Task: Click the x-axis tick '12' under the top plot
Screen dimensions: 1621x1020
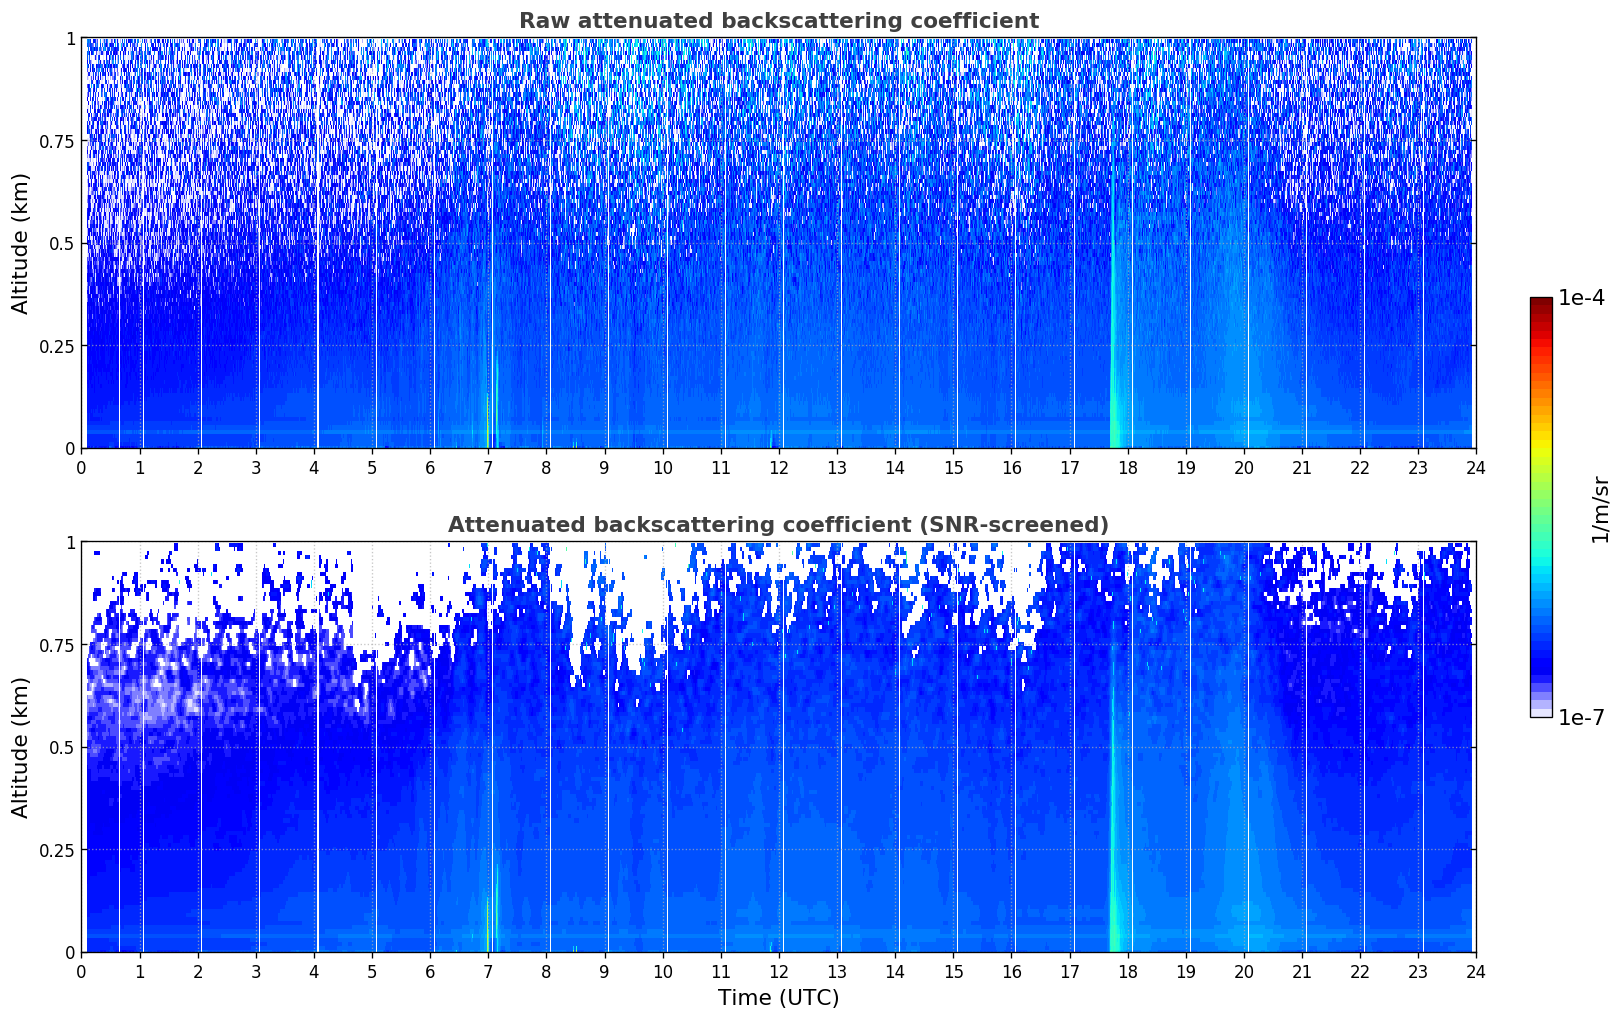Action: click(778, 467)
